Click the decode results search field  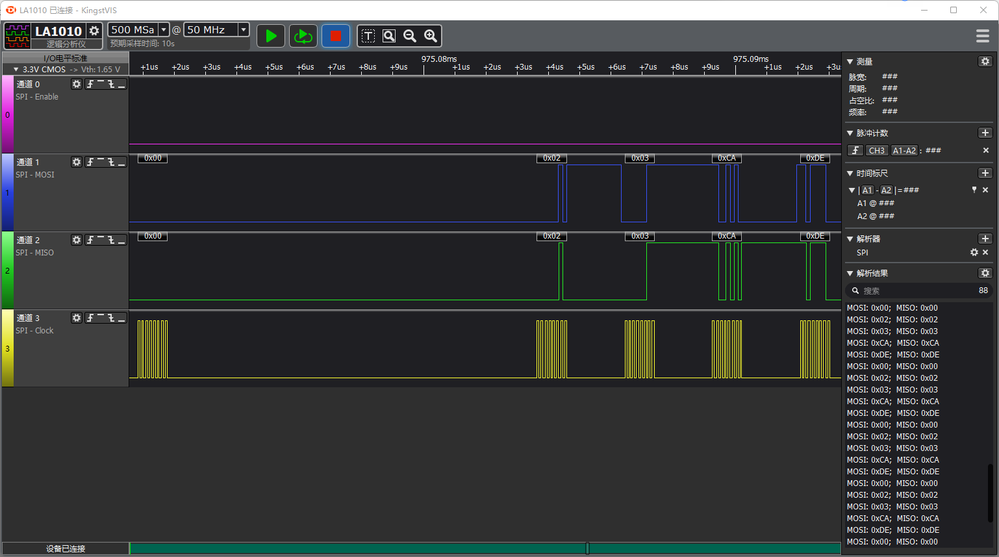coord(919,291)
